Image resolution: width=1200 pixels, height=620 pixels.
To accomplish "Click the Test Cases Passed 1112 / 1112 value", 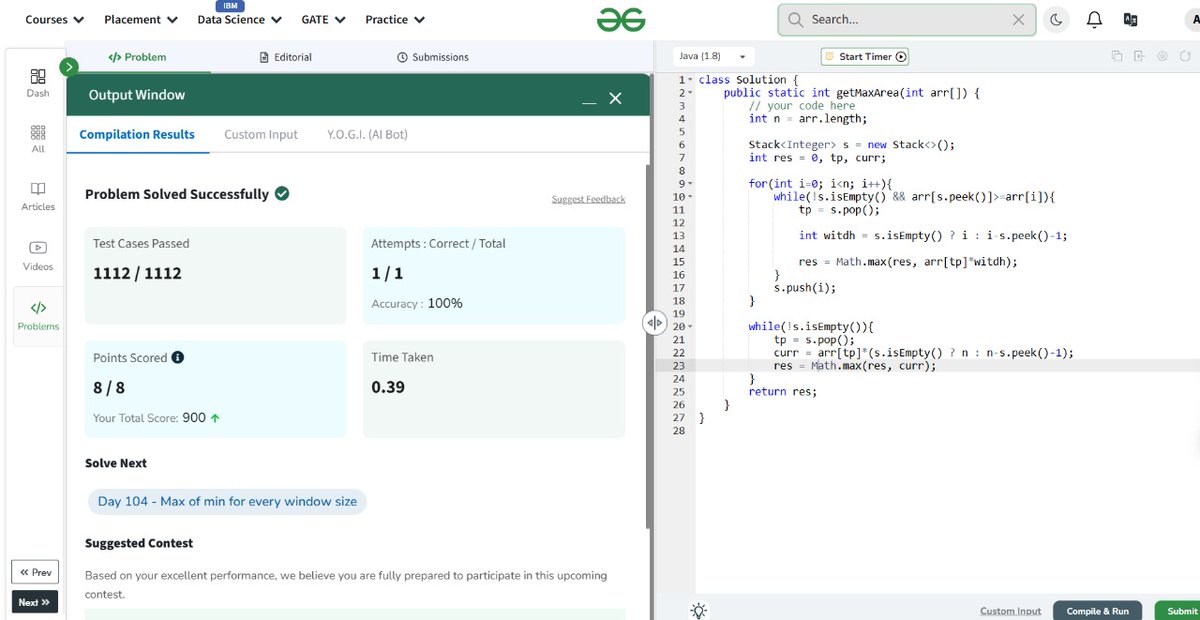I will click(137, 273).
